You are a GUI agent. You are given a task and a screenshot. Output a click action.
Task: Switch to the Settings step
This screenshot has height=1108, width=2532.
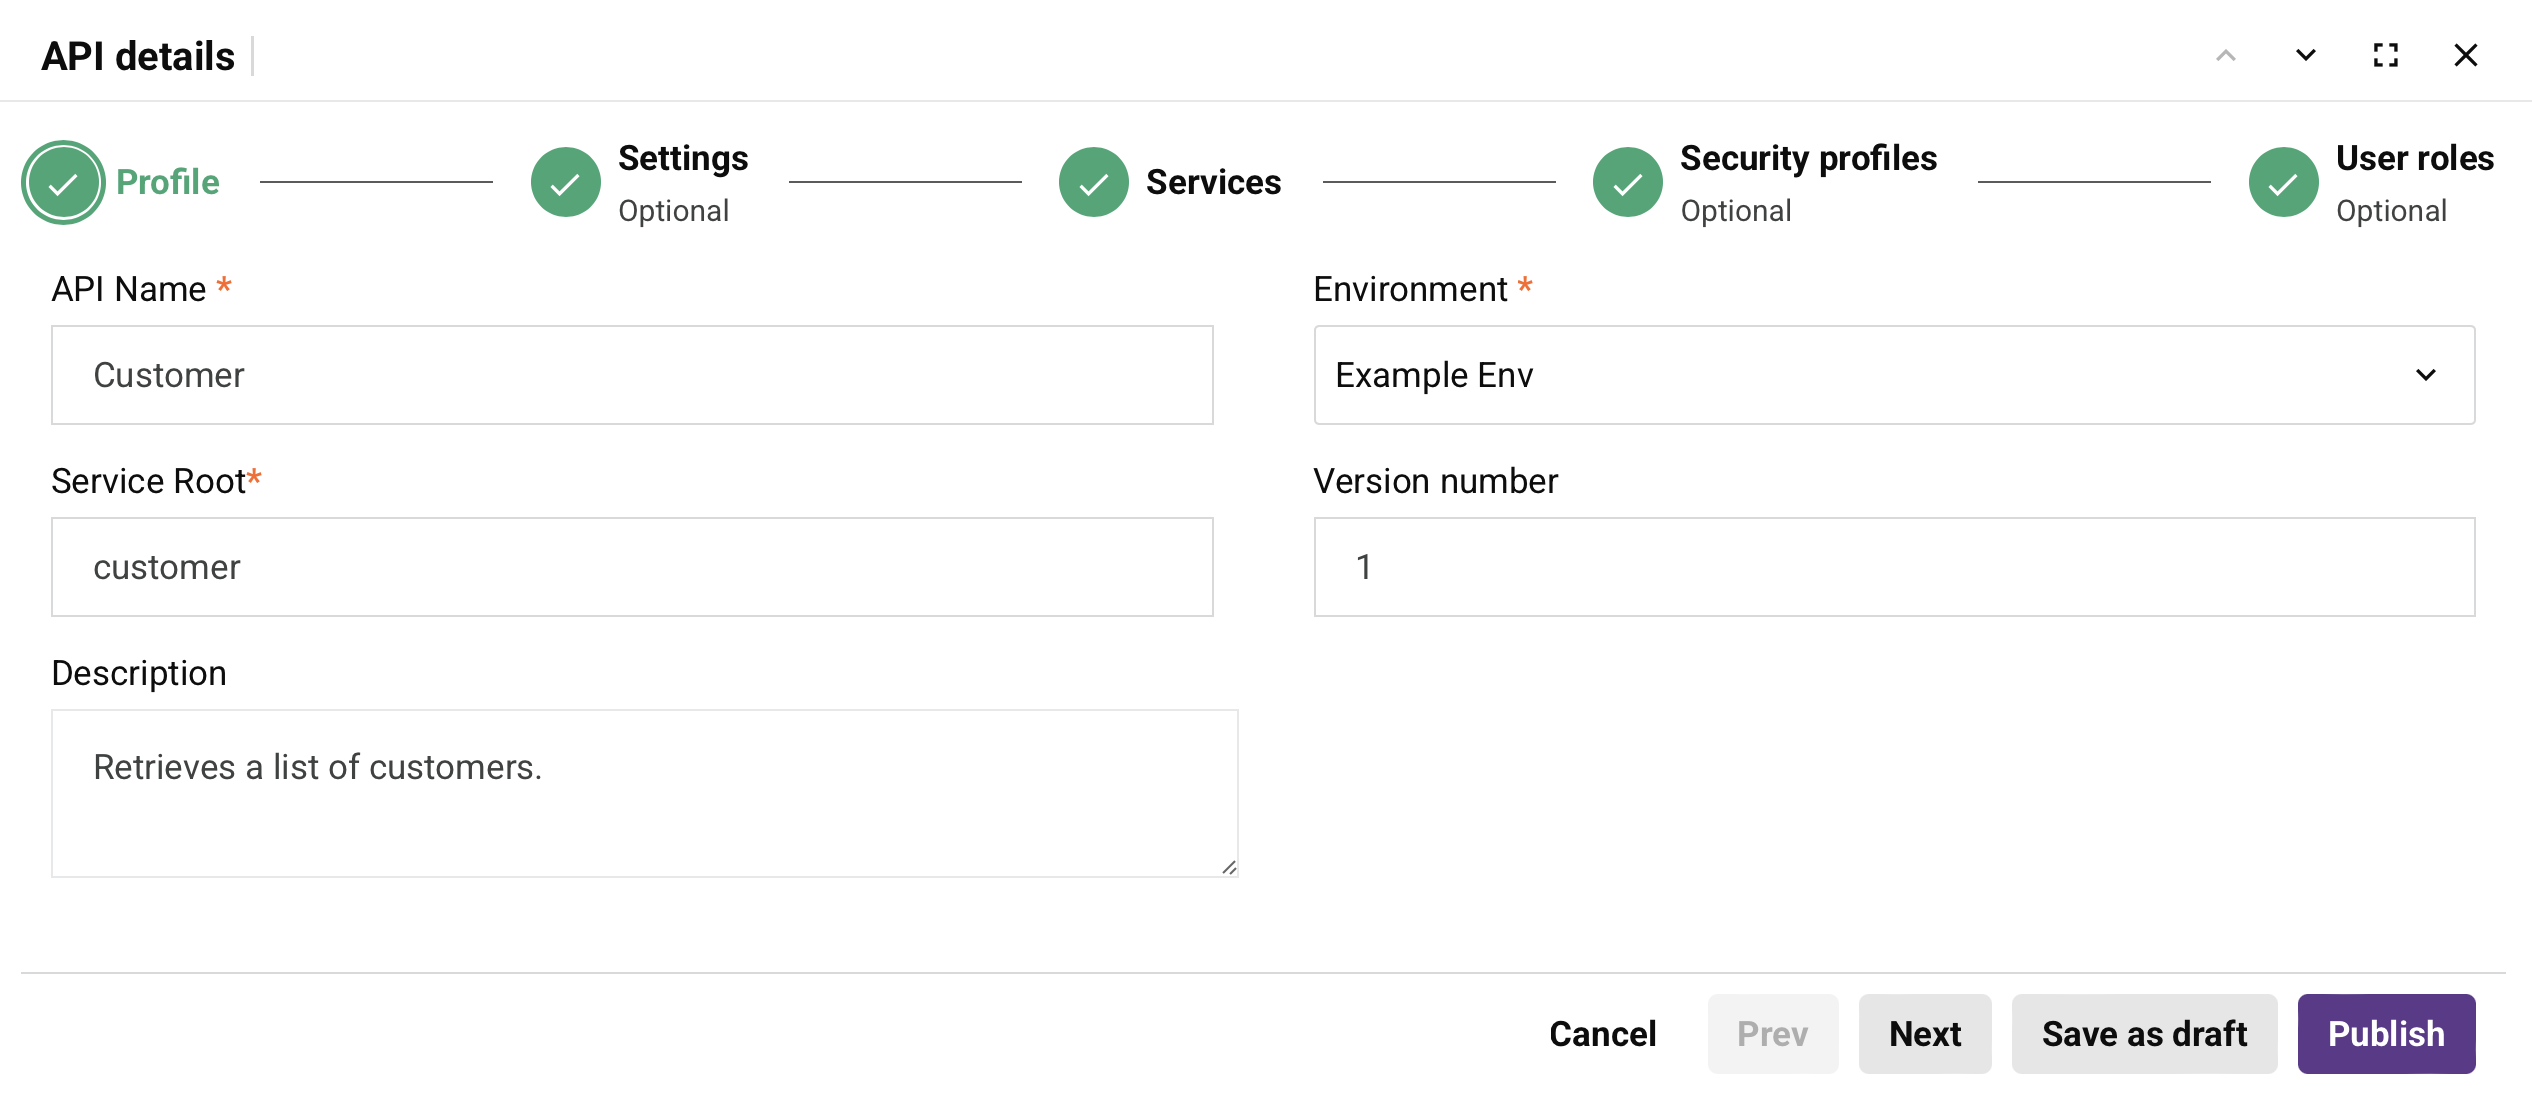(683, 159)
